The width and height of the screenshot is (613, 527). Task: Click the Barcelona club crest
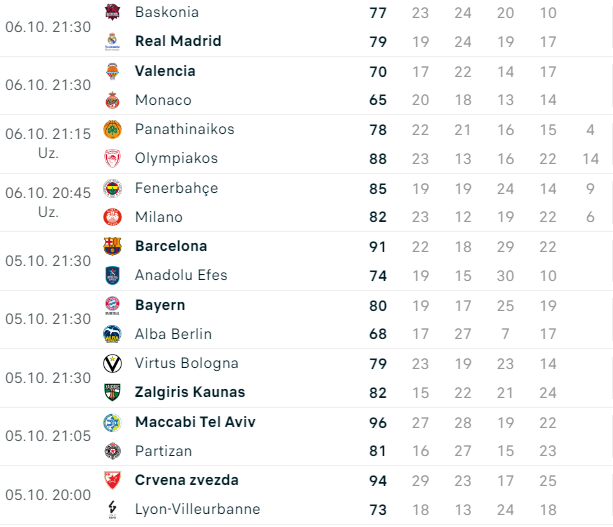point(113,246)
